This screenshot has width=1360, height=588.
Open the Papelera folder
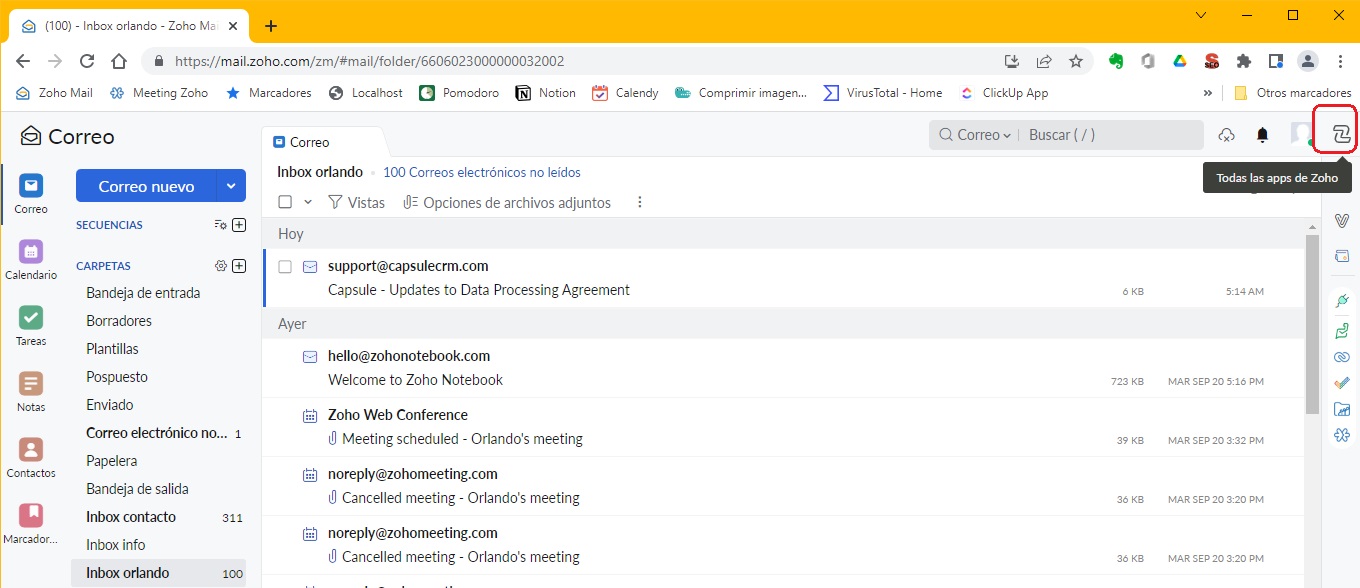[112, 461]
